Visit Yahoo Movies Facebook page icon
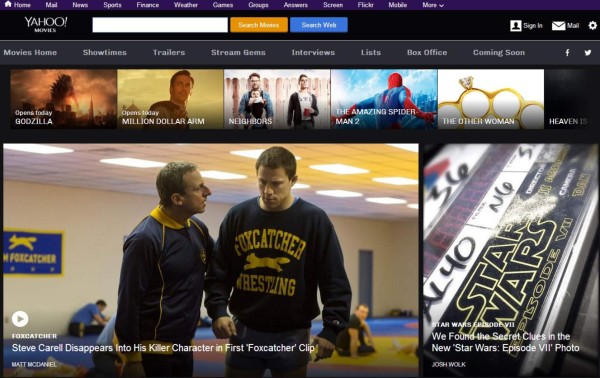 click(x=567, y=52)
